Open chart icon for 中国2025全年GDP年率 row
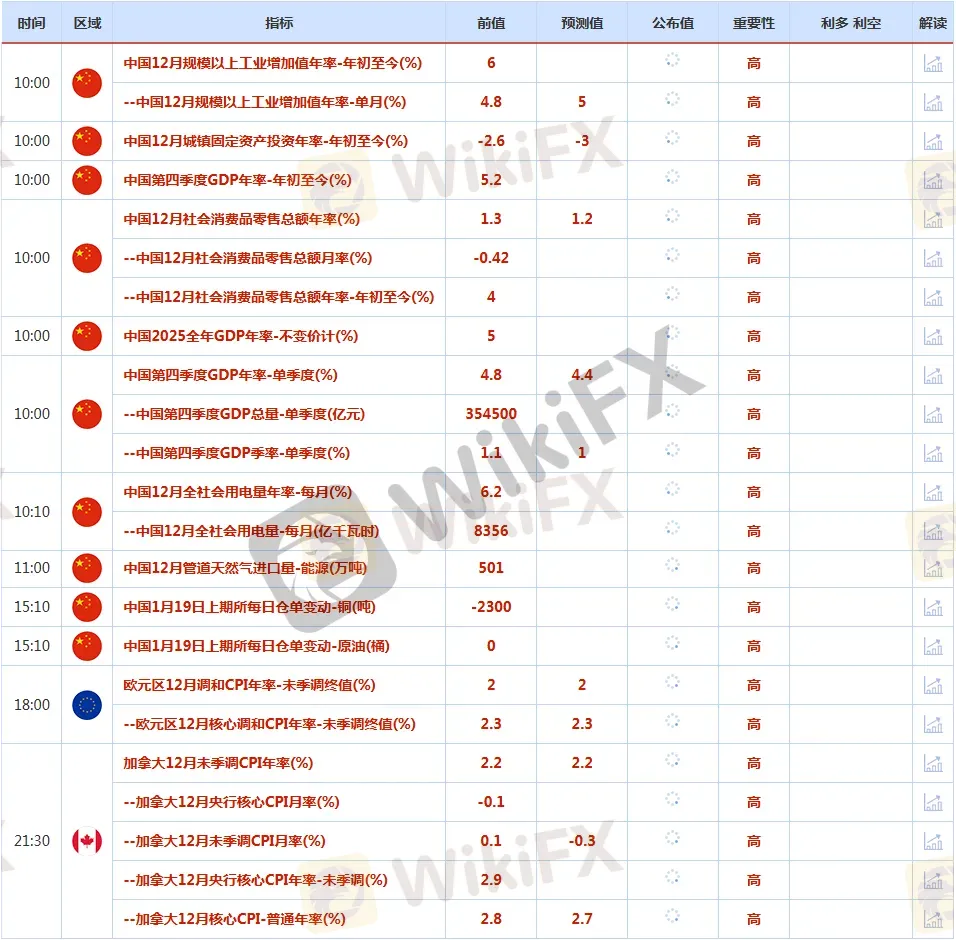956x940 pixels. click(x=933, y=336)
